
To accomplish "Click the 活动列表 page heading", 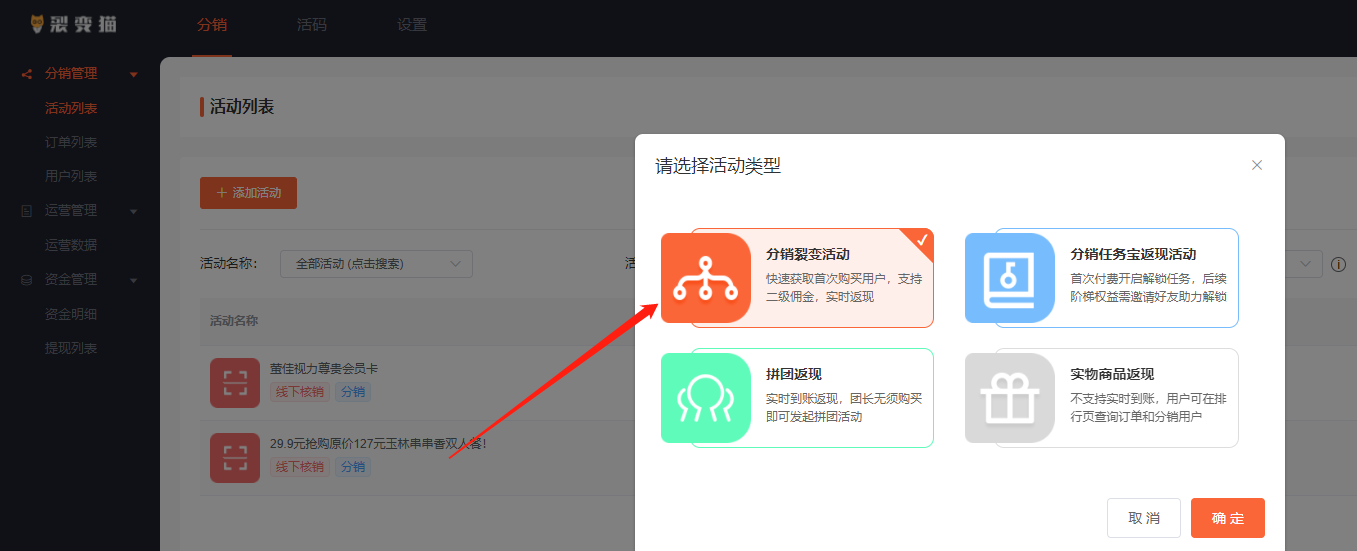I will [x=242, y=107].
